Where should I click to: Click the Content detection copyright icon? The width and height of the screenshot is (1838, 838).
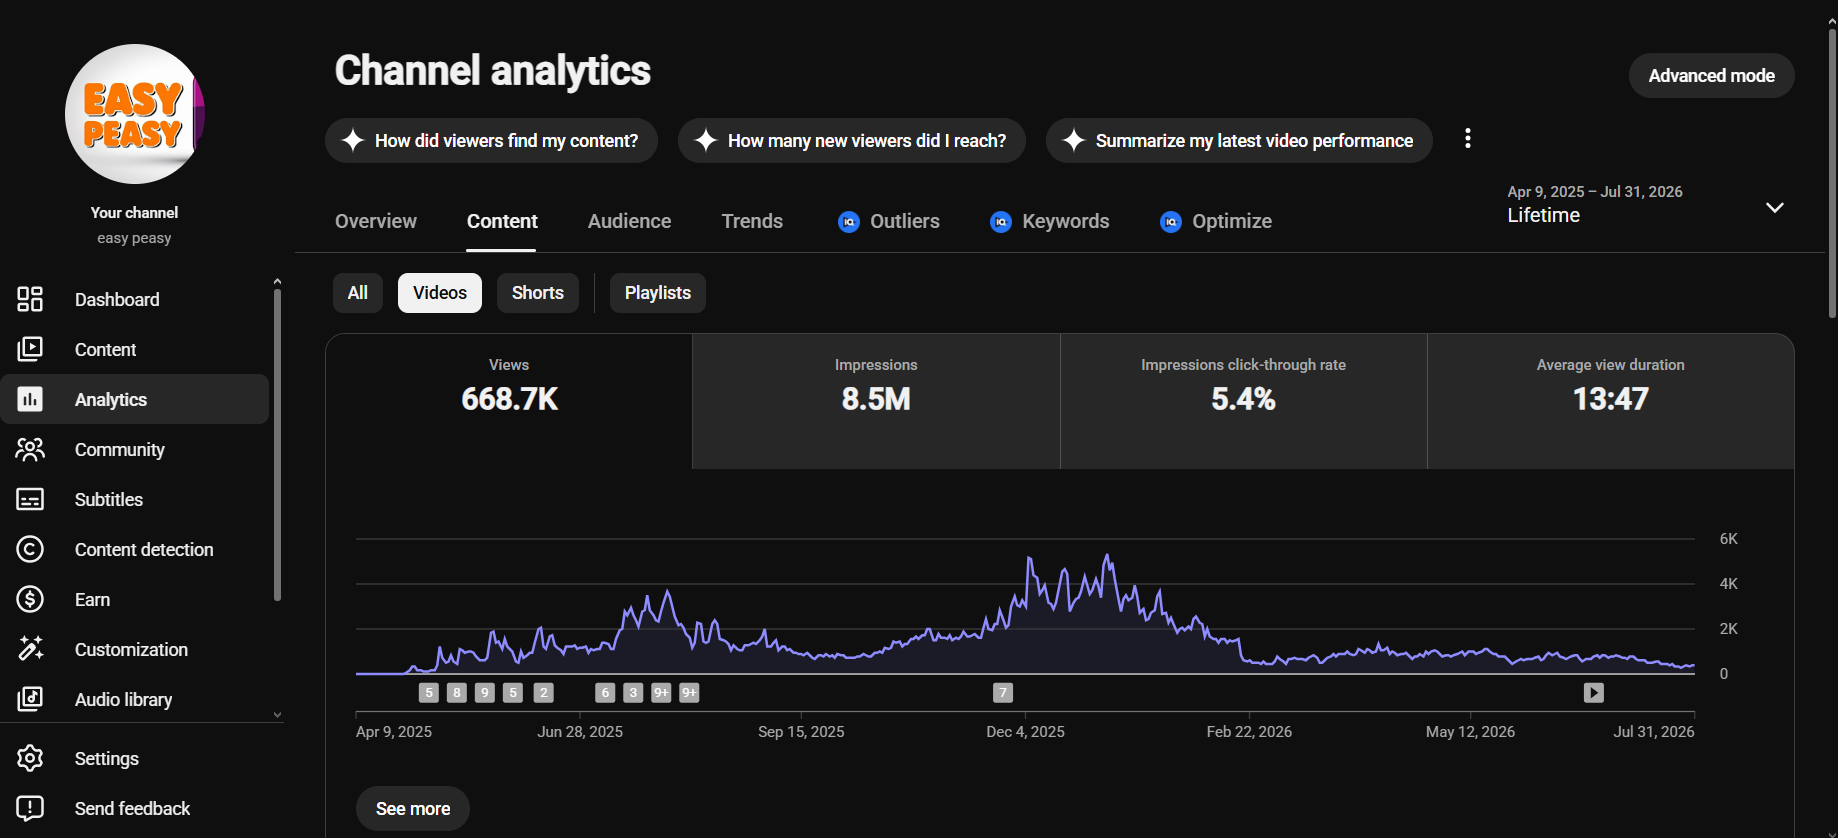30,549
